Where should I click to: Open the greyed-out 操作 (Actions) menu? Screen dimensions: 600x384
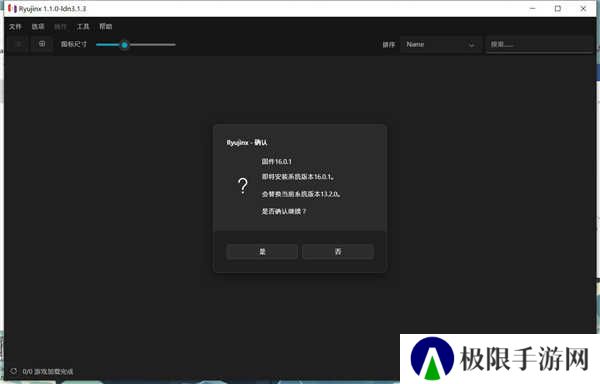point(60,27)
